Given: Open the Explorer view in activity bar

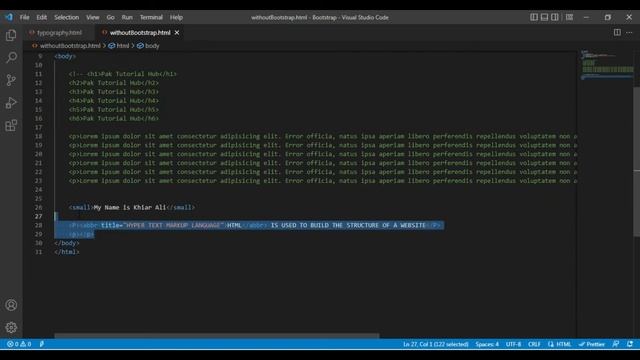Looking at the screenshot, I should (11, 35).
